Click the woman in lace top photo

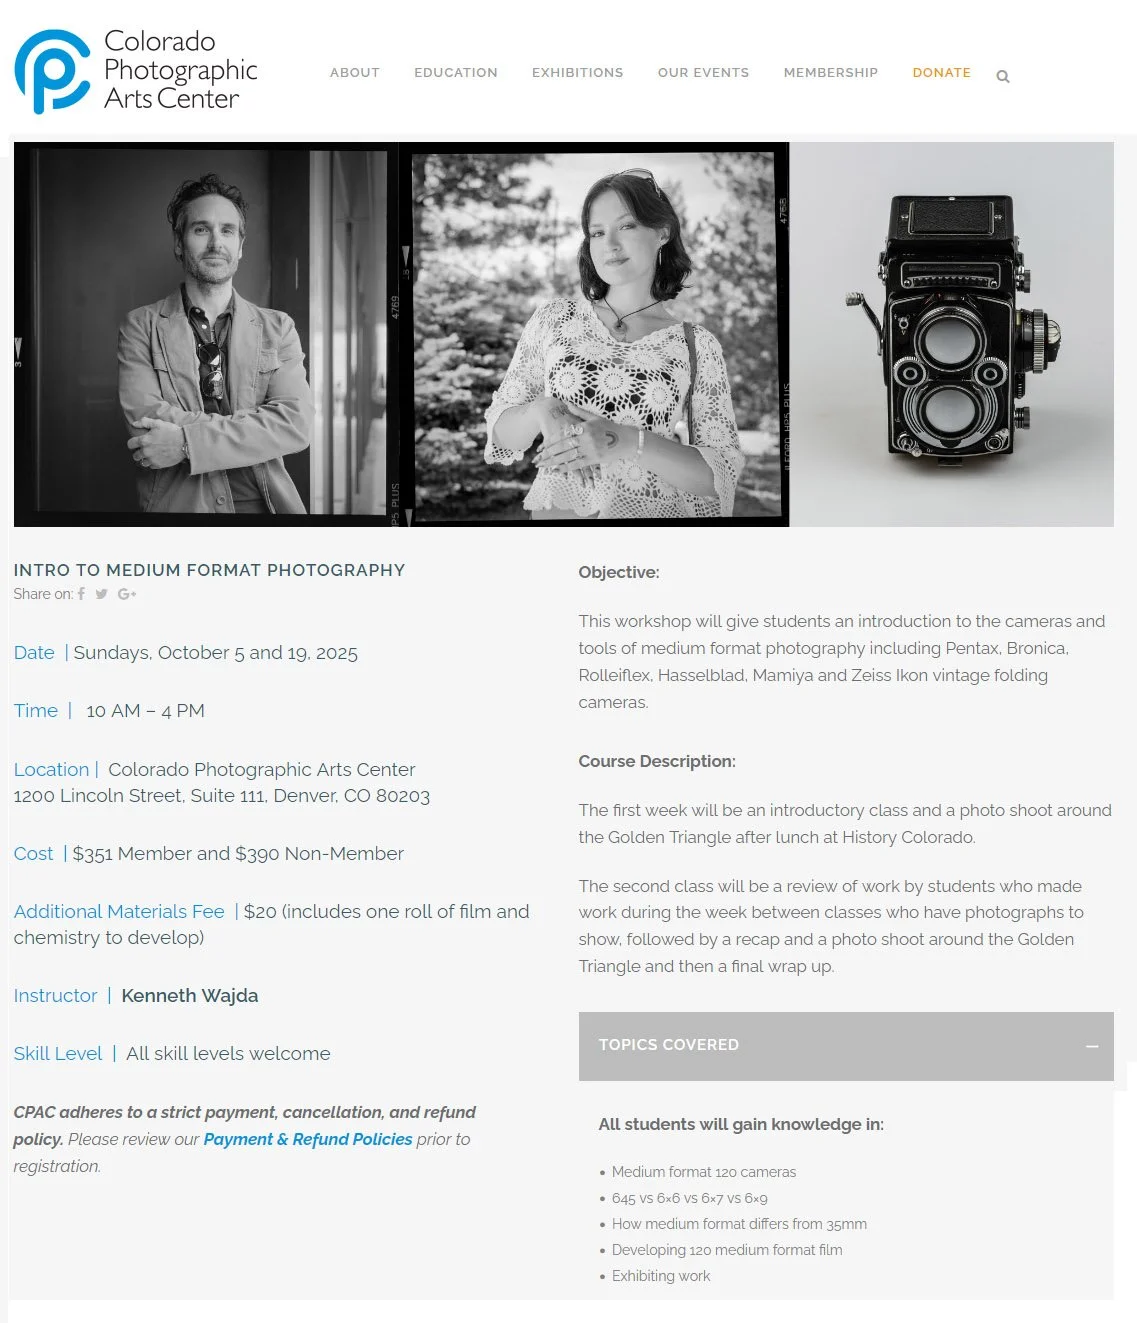pyautogui.click(x=595, y=334)
